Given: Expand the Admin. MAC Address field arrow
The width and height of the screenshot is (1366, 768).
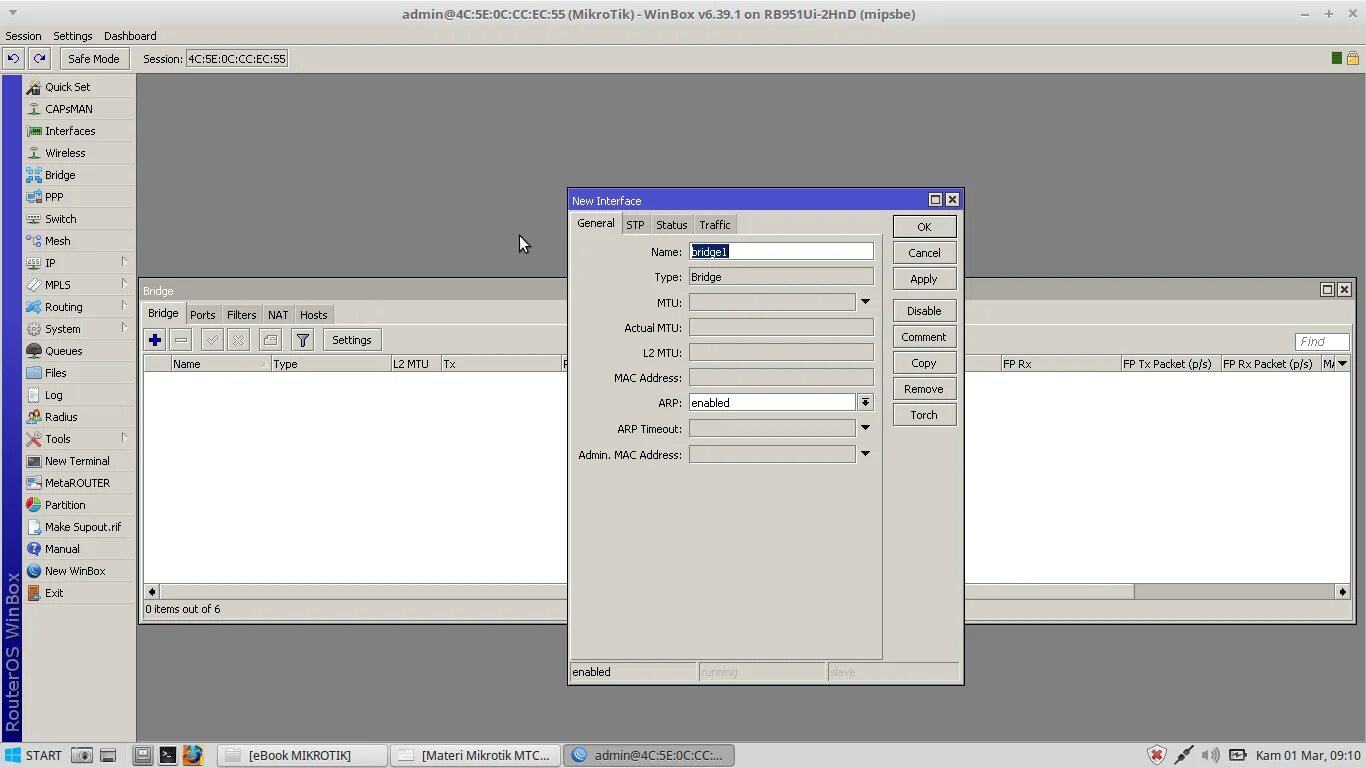Looking at the screenshot, I should click(865, 454).
